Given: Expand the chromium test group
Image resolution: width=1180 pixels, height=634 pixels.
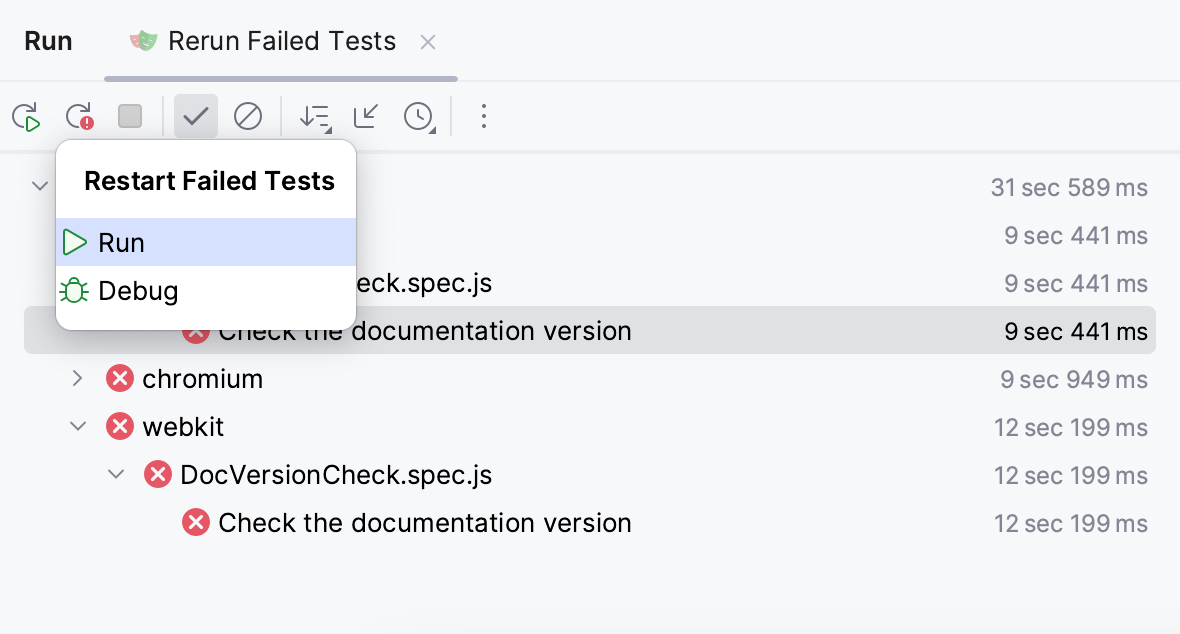Looking at the screenshot, I should (78, 378).
